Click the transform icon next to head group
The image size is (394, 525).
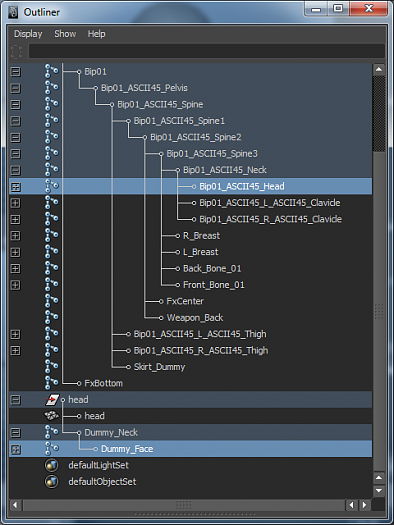pyautogui.click(x=52, y=399)
